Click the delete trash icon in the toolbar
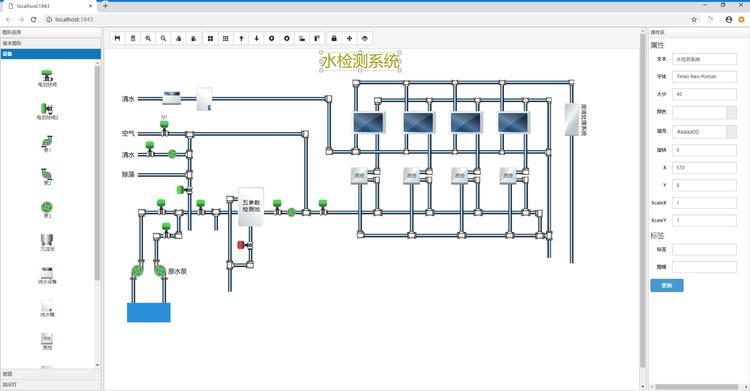This screenshot has width=750, height=391. [133, 38]
